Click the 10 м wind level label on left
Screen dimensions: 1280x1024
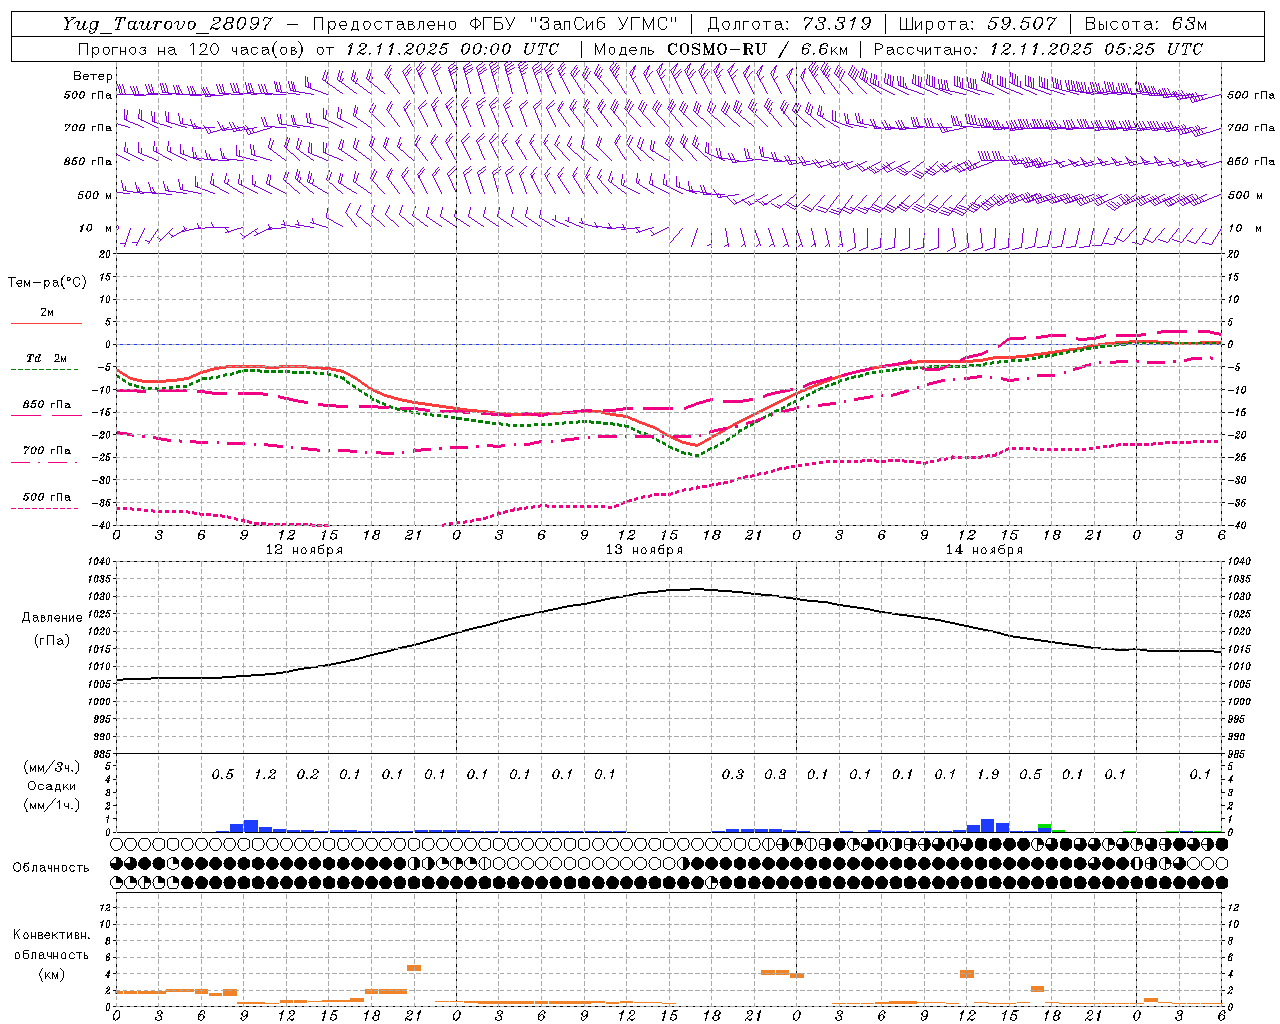point(95,228)
